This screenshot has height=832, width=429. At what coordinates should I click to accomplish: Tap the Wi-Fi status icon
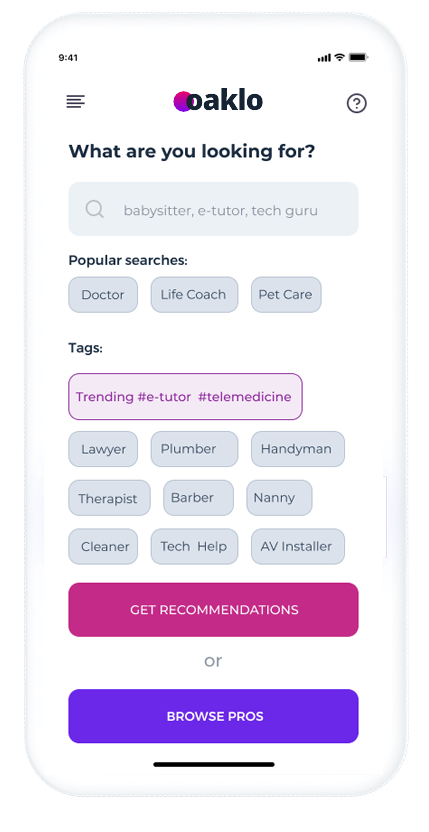click(339, 57)
